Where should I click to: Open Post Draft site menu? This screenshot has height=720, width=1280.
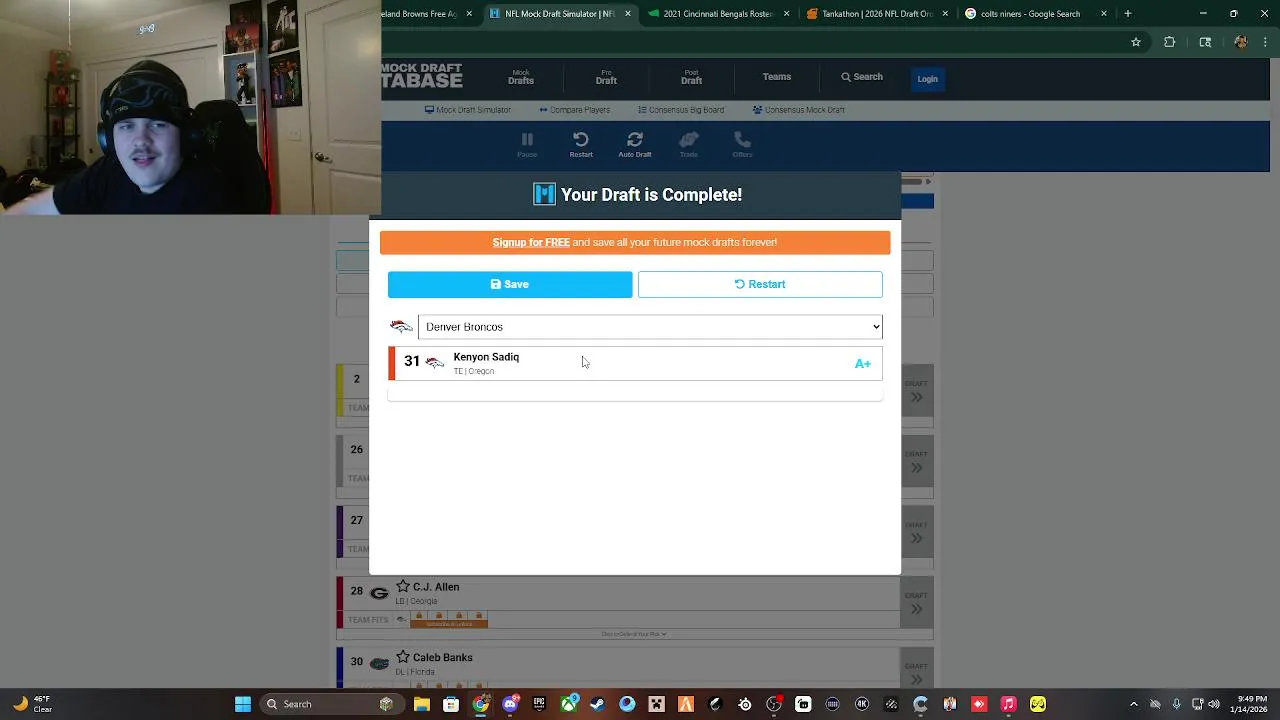point(691,77)
